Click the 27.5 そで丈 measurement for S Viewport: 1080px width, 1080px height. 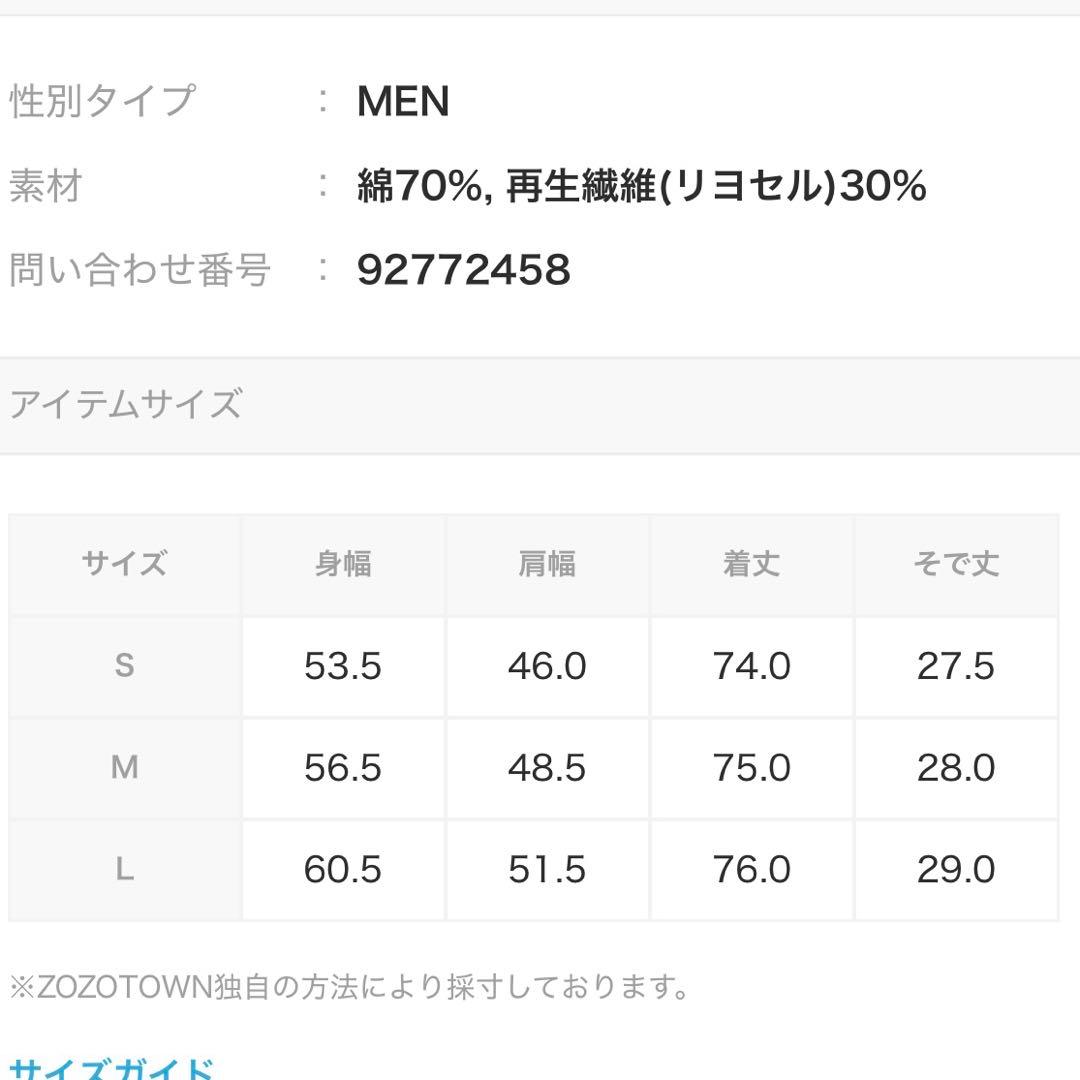[956, 666]
